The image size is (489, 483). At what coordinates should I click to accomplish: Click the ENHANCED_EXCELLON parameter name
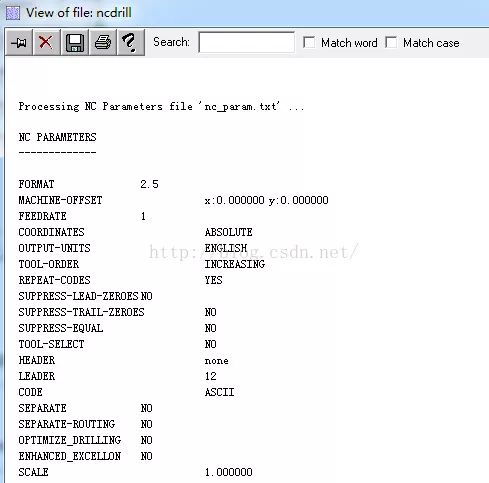(70, 456)
